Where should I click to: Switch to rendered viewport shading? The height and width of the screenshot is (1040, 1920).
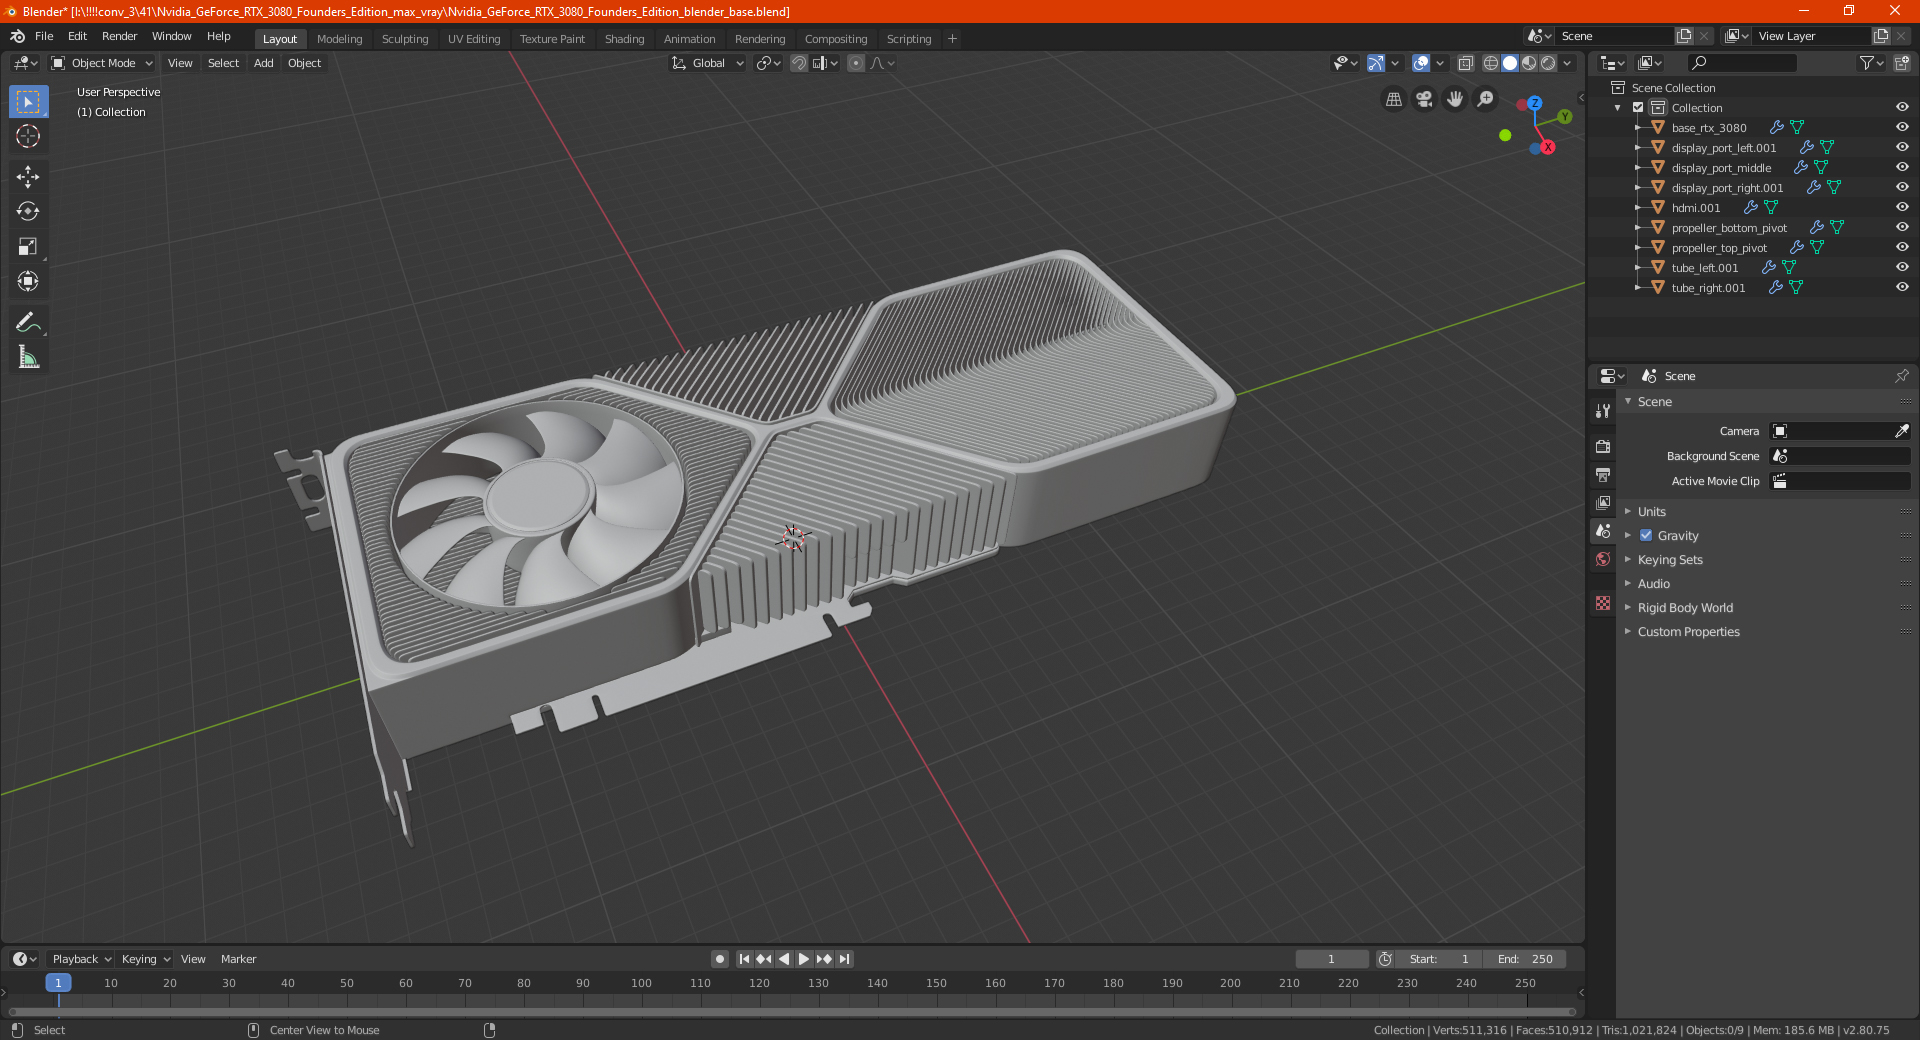click(1548, 63)
